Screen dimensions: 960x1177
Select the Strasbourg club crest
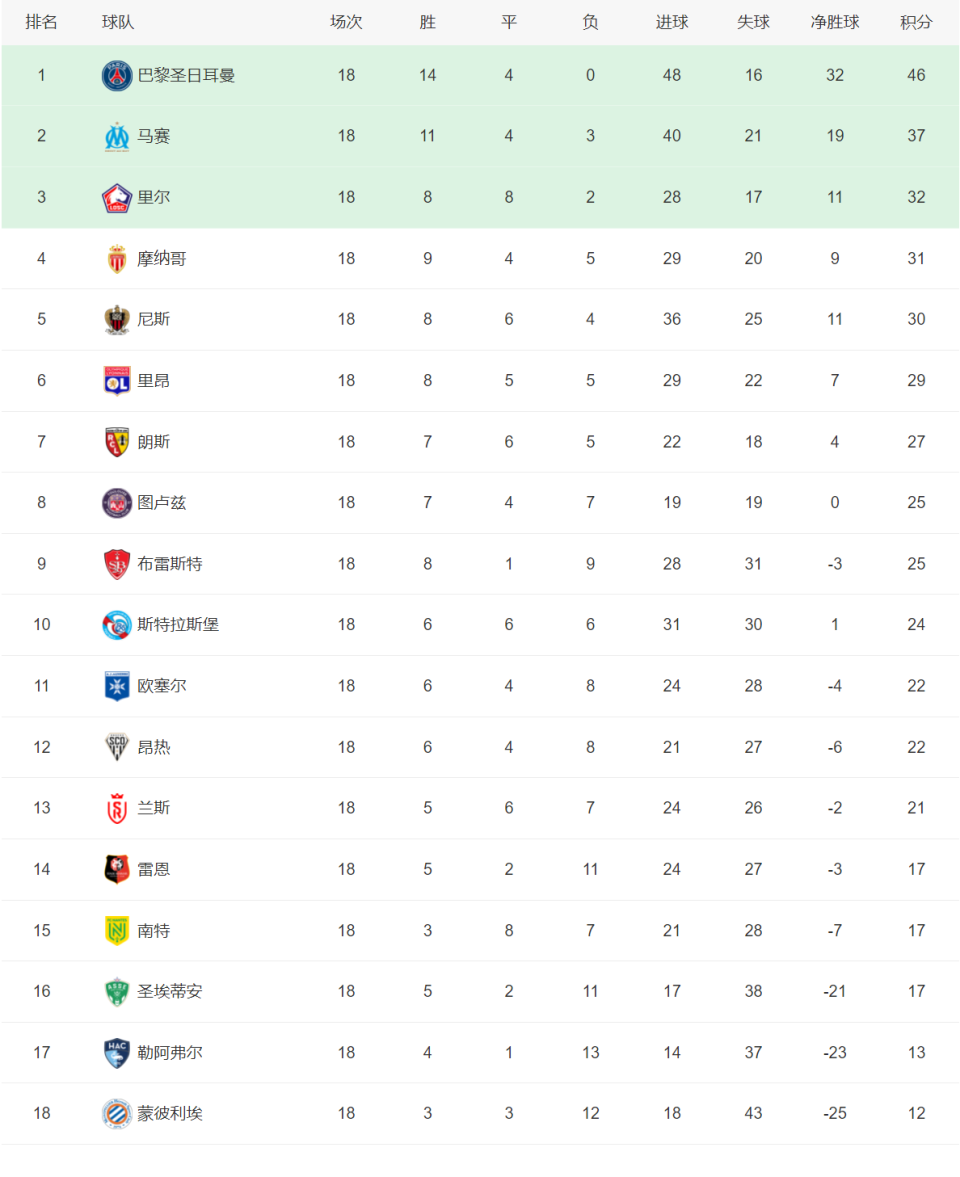(x=116, y=625)
